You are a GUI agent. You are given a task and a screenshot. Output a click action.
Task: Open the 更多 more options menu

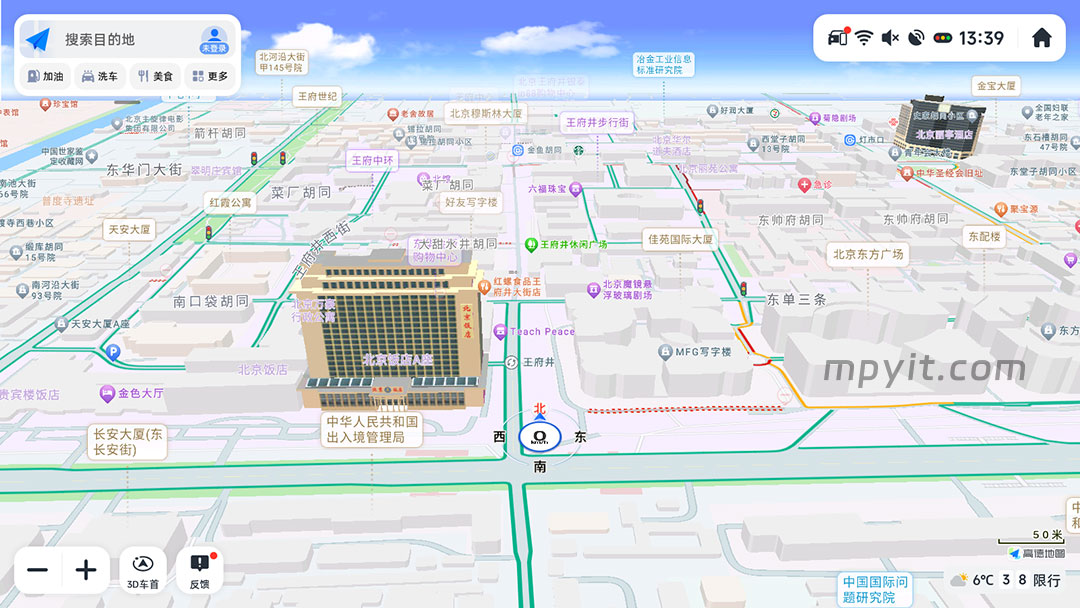[x=210, y=76]
